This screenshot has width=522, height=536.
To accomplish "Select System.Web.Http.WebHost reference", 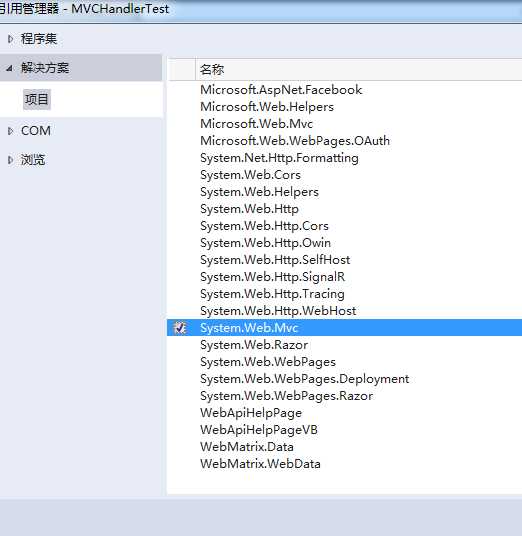I will click(278, 311).
